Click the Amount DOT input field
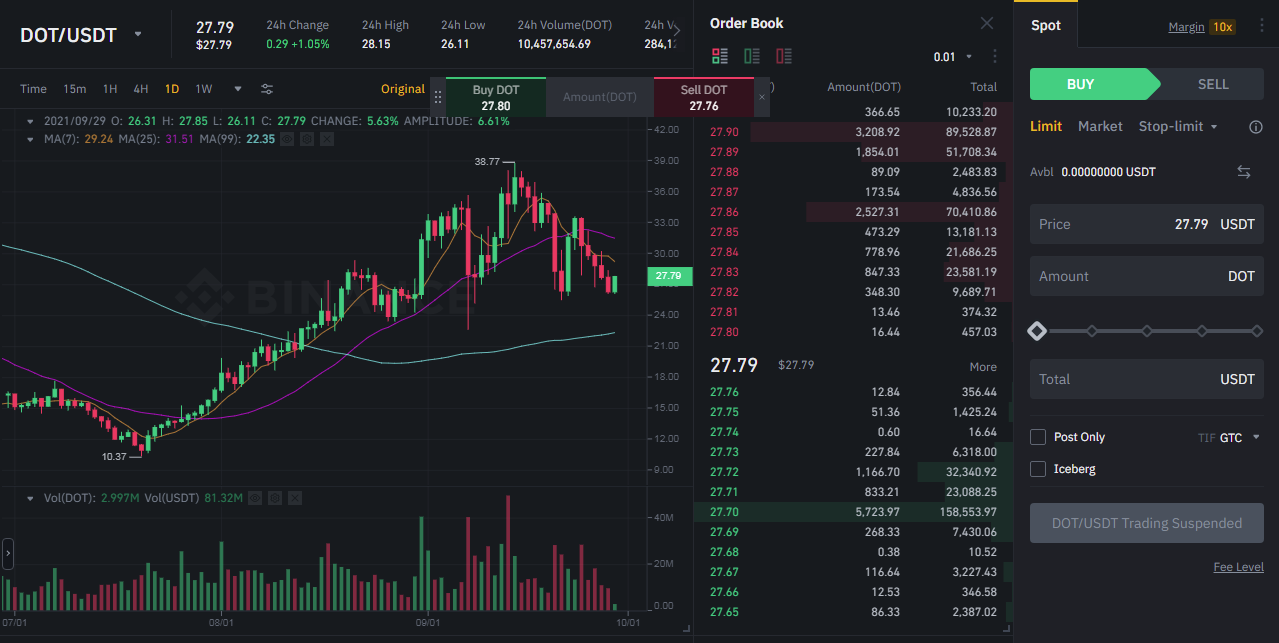This screenshot has width=1279, height=643. pyautogui.click(x=1147, y=276)
